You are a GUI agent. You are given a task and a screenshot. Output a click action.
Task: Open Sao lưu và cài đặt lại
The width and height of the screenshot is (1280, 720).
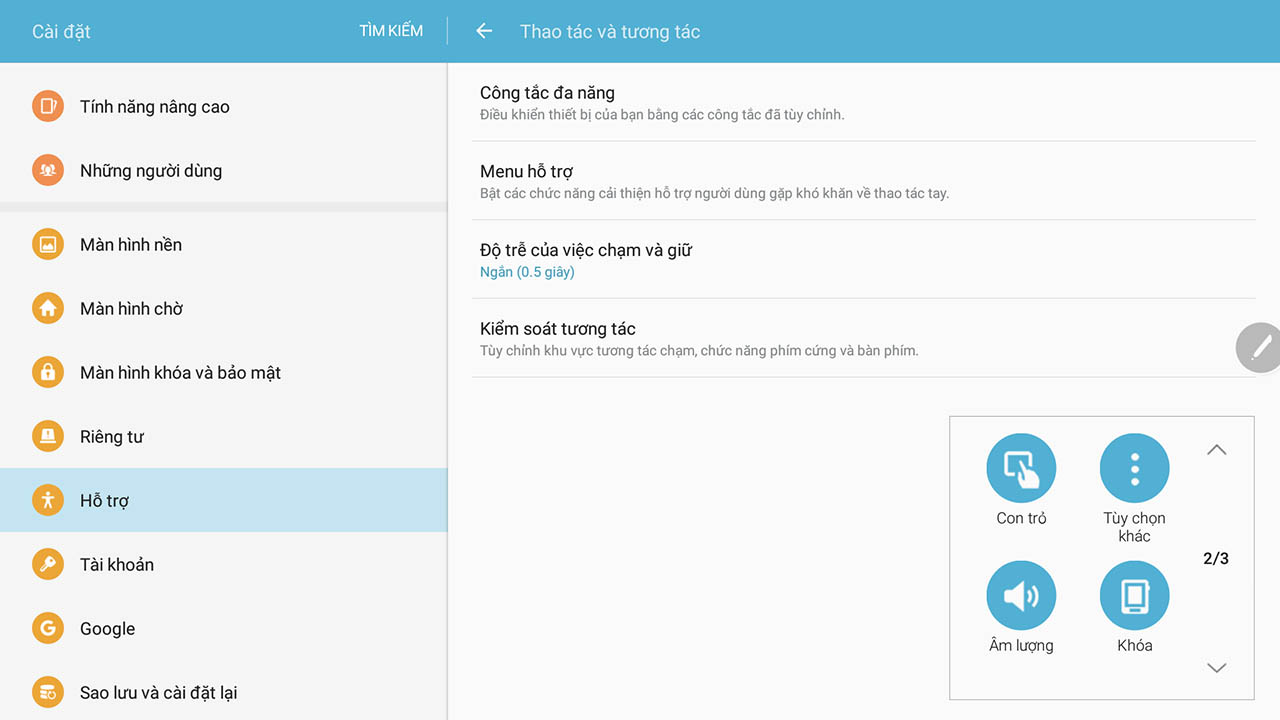tap(158, 693)
